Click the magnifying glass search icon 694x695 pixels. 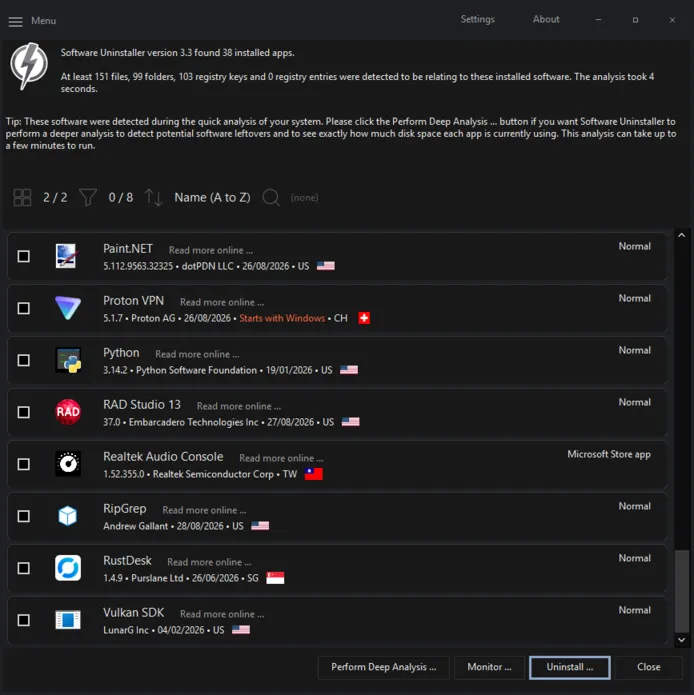tap(271, 198)
